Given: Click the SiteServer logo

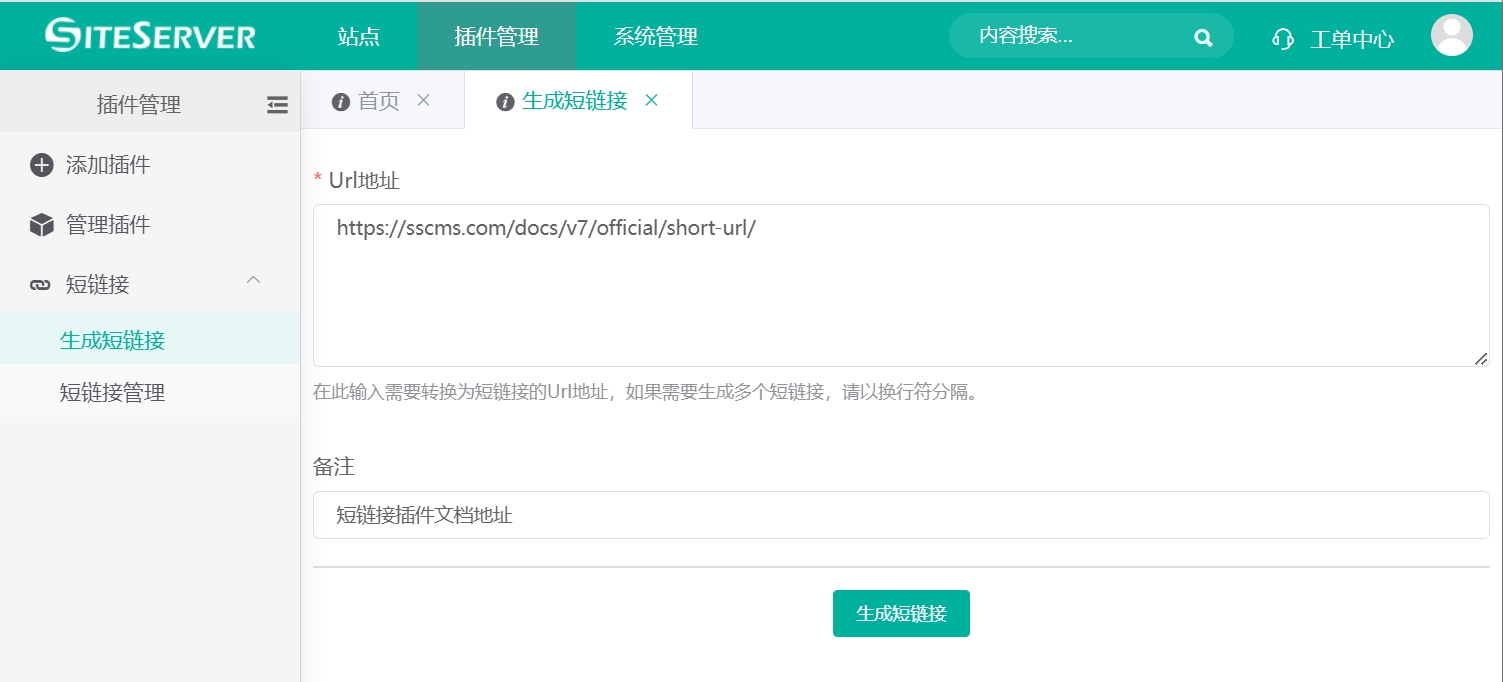Looking at the screenshot, I should click(150, 36).
